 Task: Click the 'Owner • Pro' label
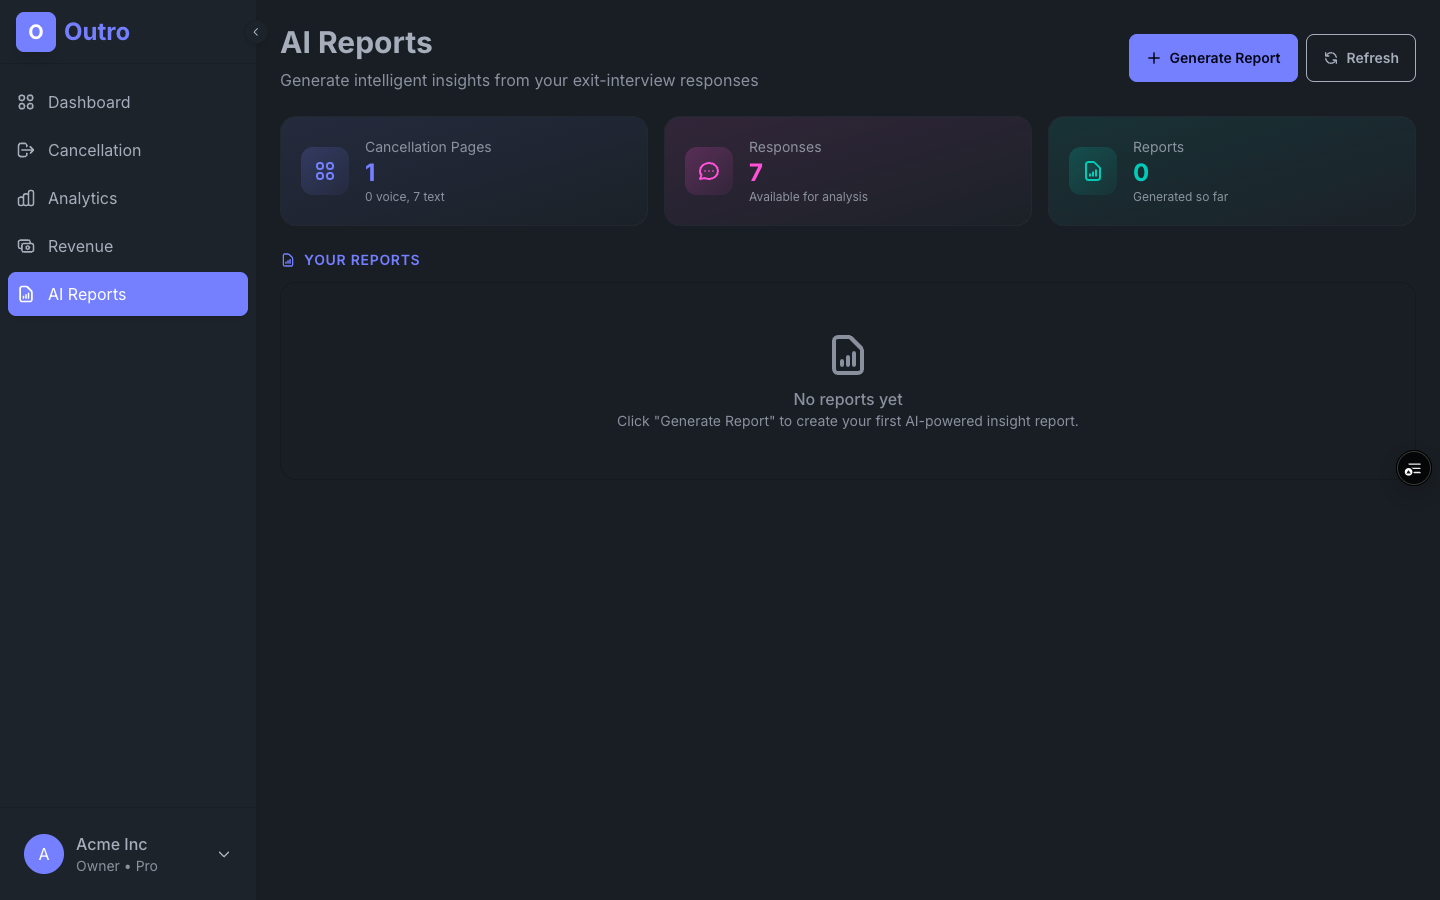point(117,866)
